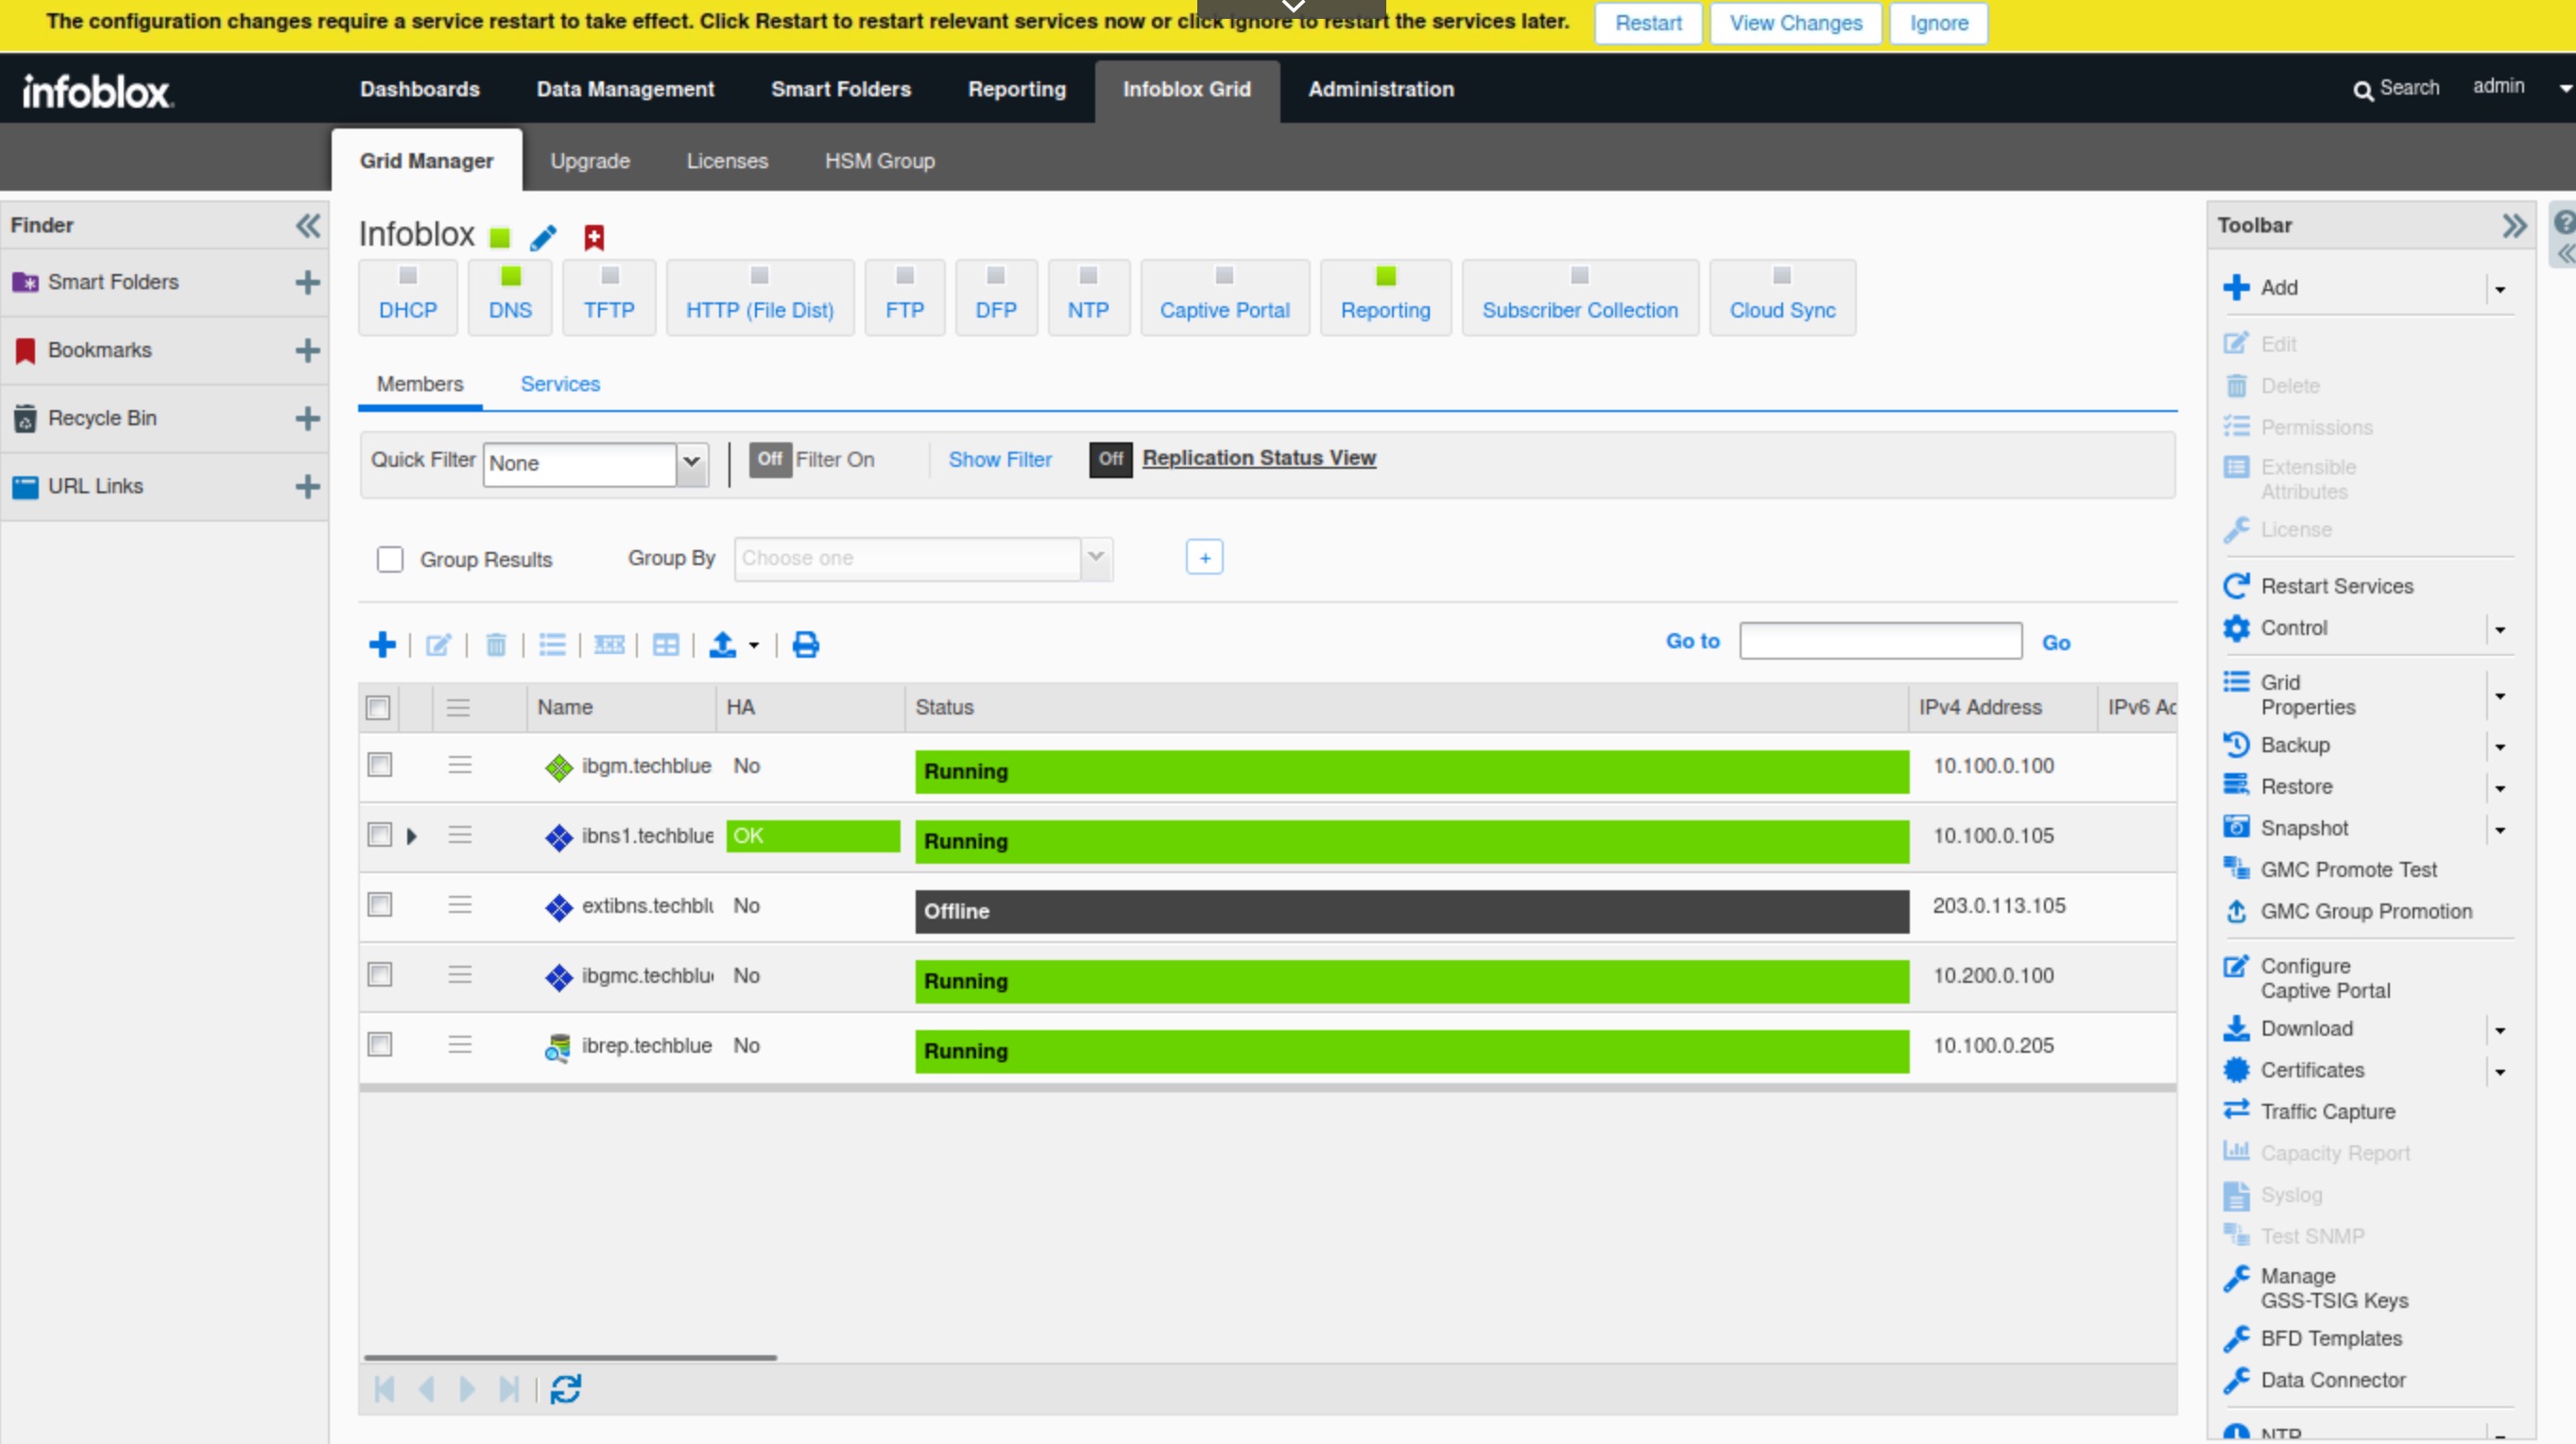Click the Restart Services icon in the Toolbar
The image size is (2576, 1444).
point(2236,586)
